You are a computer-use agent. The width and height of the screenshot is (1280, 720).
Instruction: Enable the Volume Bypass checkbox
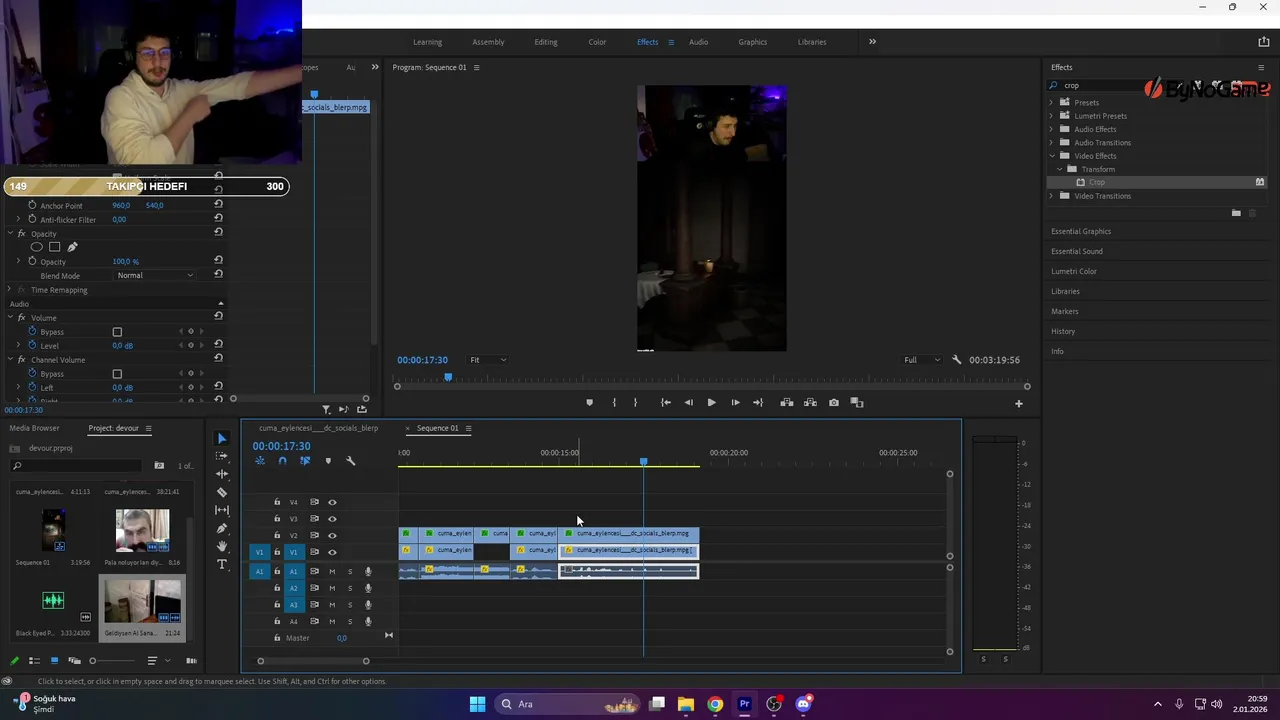tap(117, 332)
